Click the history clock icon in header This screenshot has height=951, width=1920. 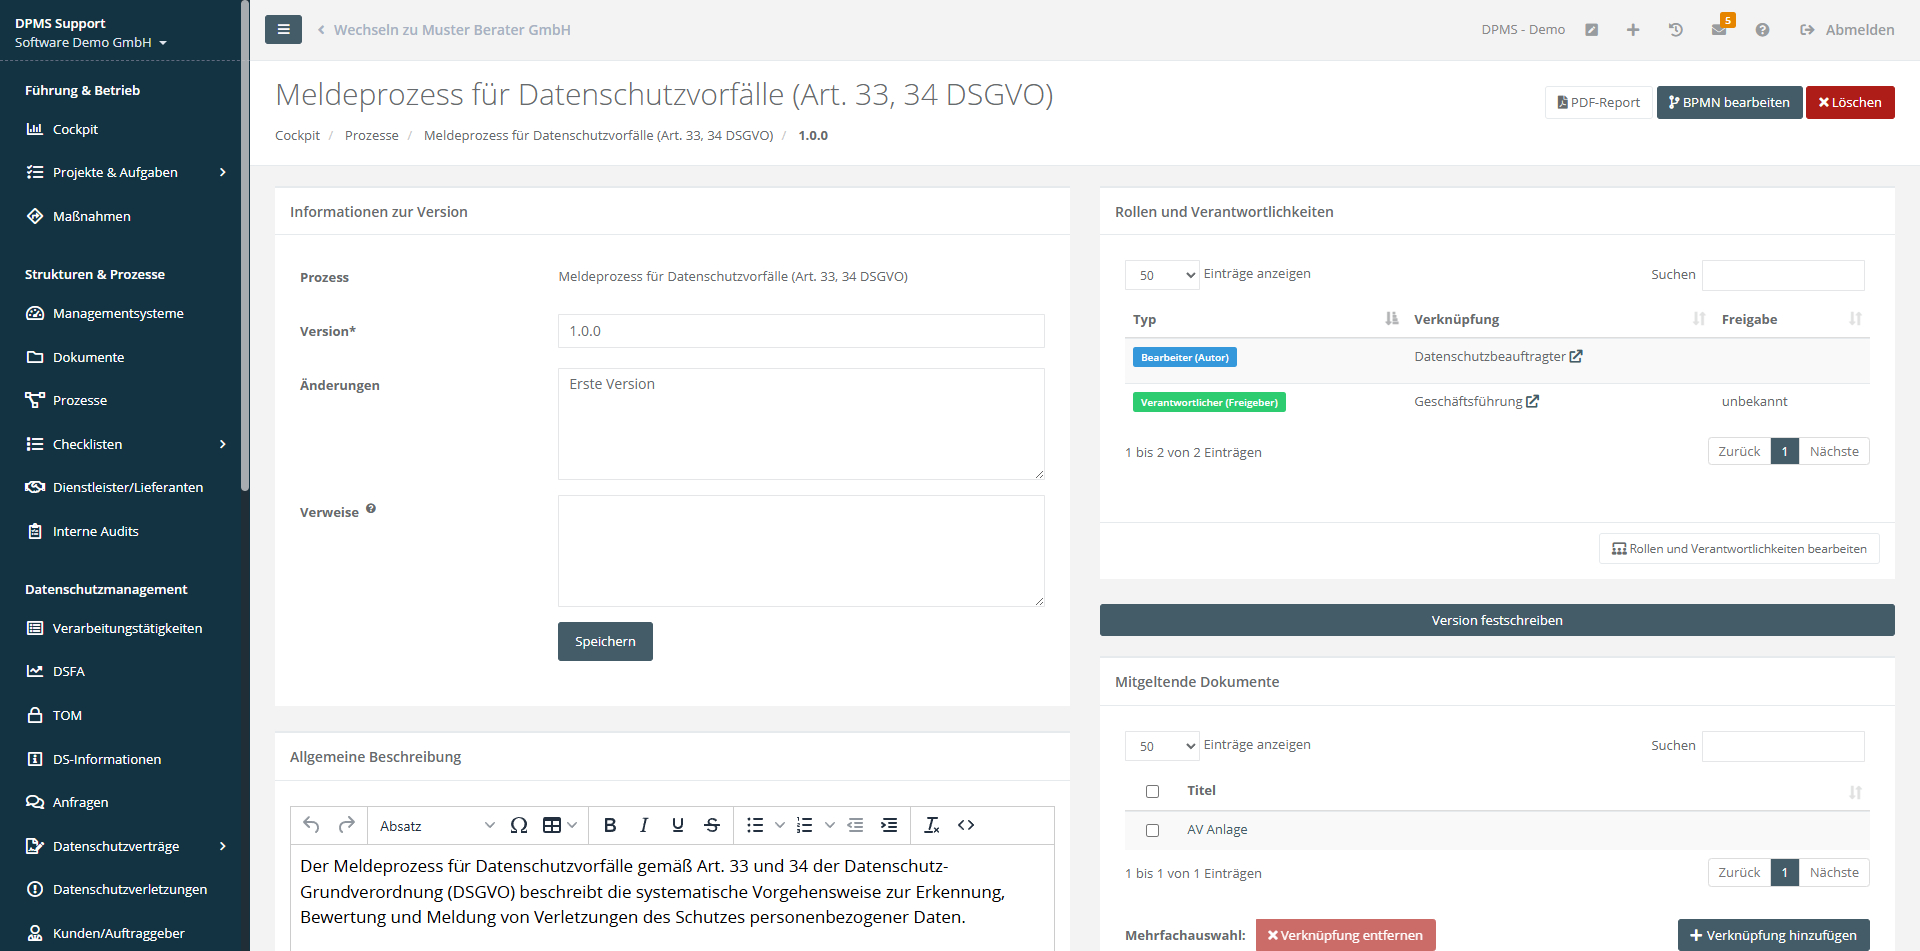pyautogui.click(x=1676, y=30)
